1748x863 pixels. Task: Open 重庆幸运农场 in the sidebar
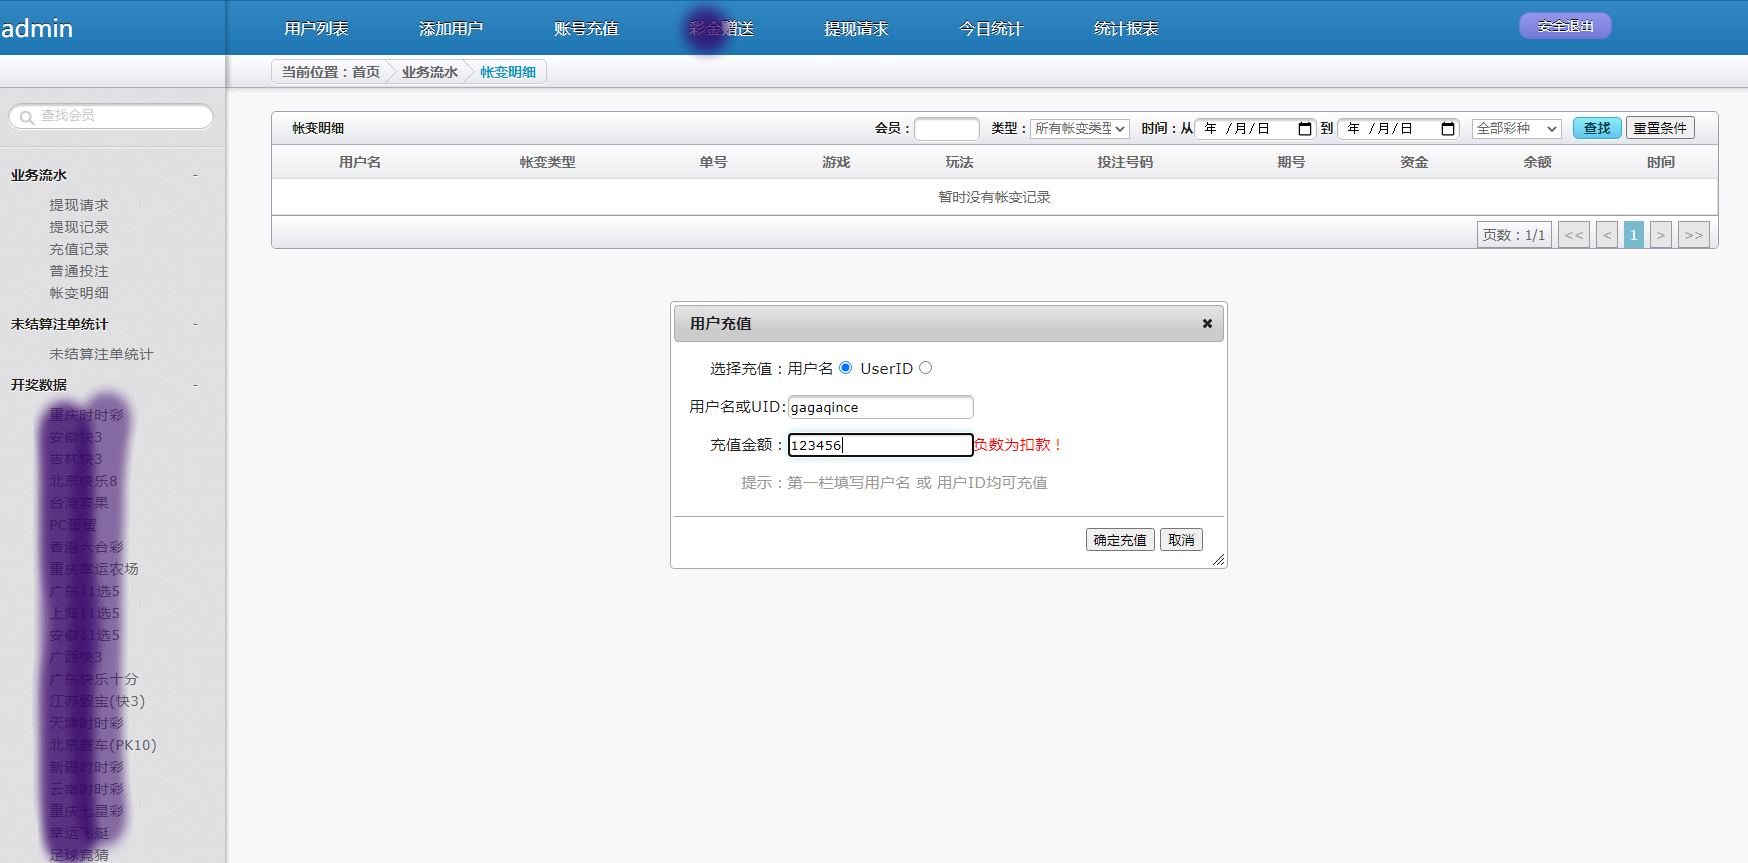[94, 569]
